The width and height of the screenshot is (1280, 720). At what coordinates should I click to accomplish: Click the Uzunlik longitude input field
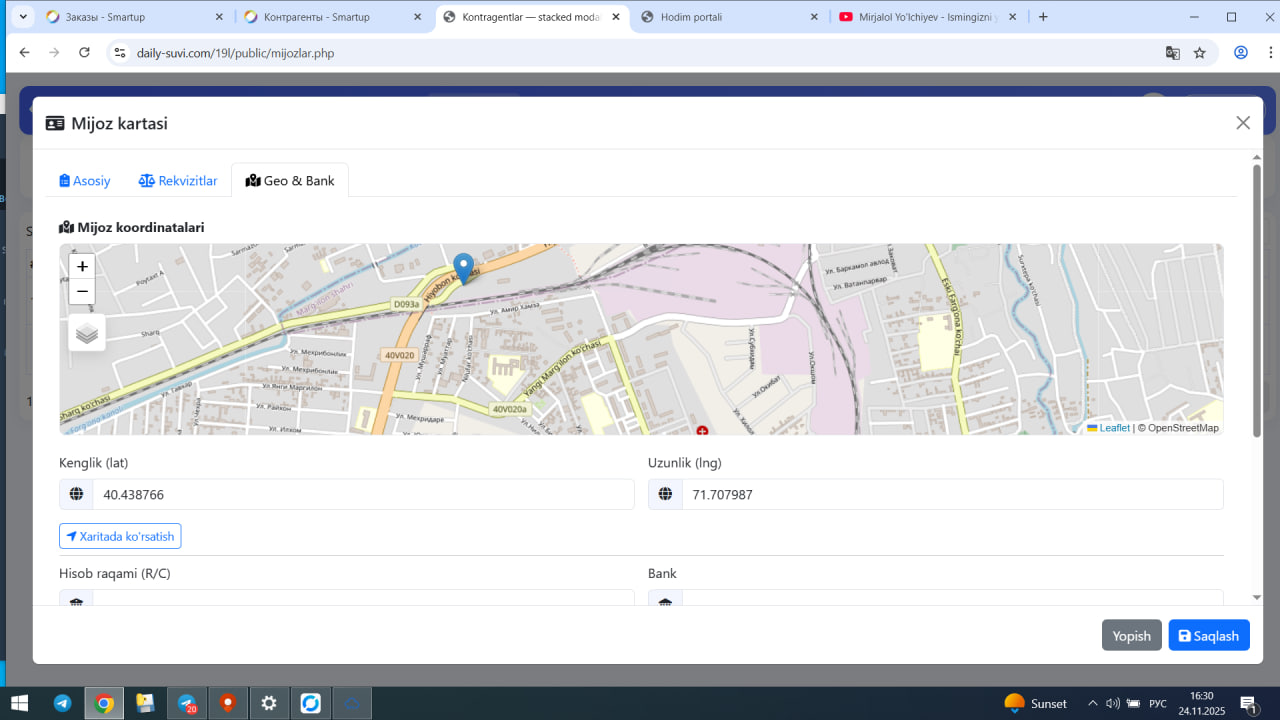click(x=952, y=494)
